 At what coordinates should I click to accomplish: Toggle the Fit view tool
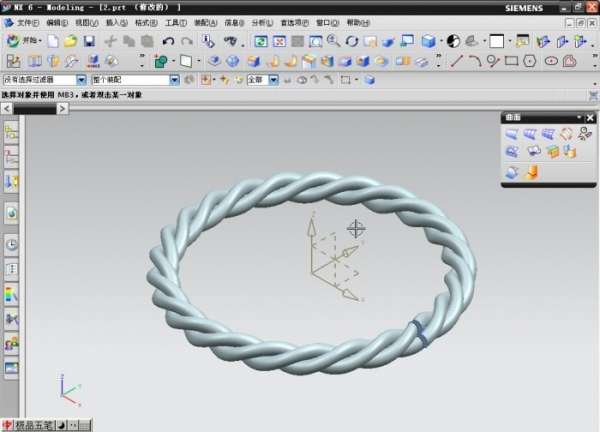pos(260,41)
